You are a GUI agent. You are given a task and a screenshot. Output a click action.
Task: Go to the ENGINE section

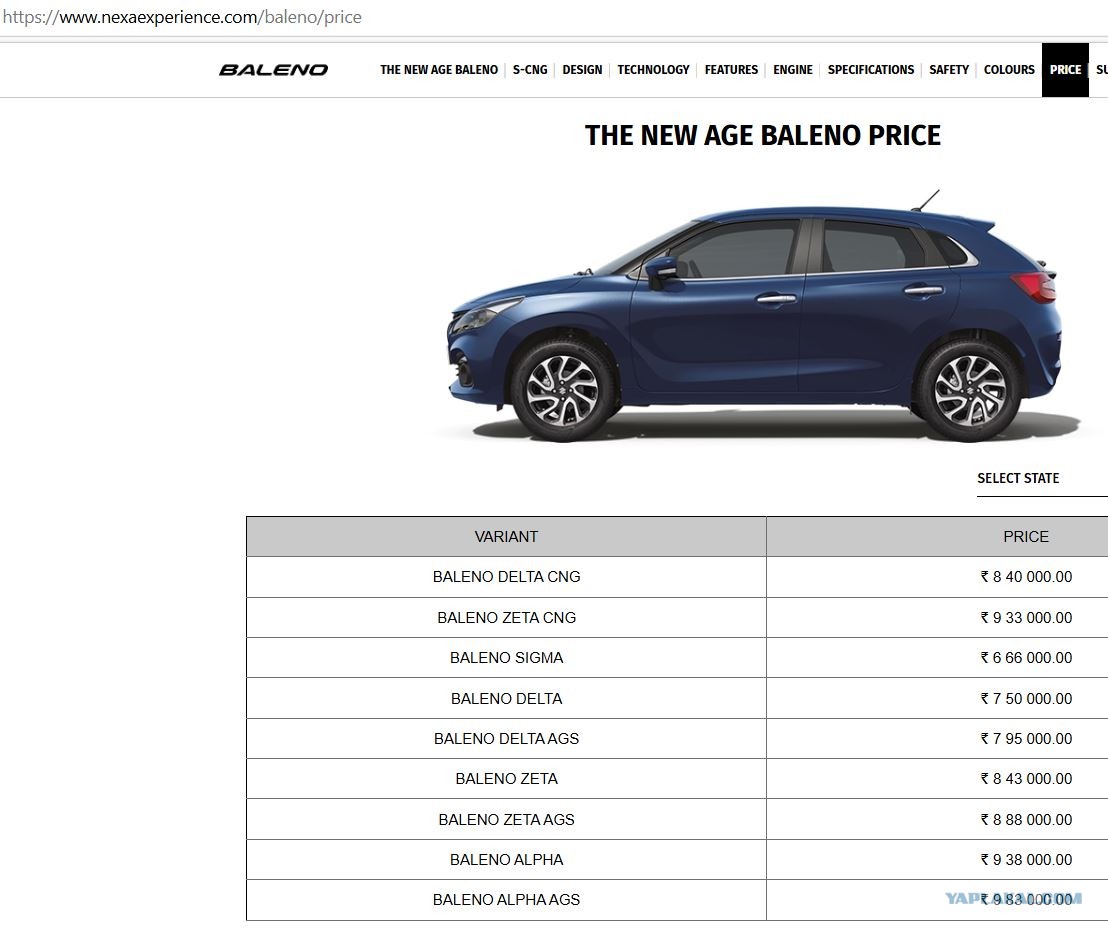[793, 70]
